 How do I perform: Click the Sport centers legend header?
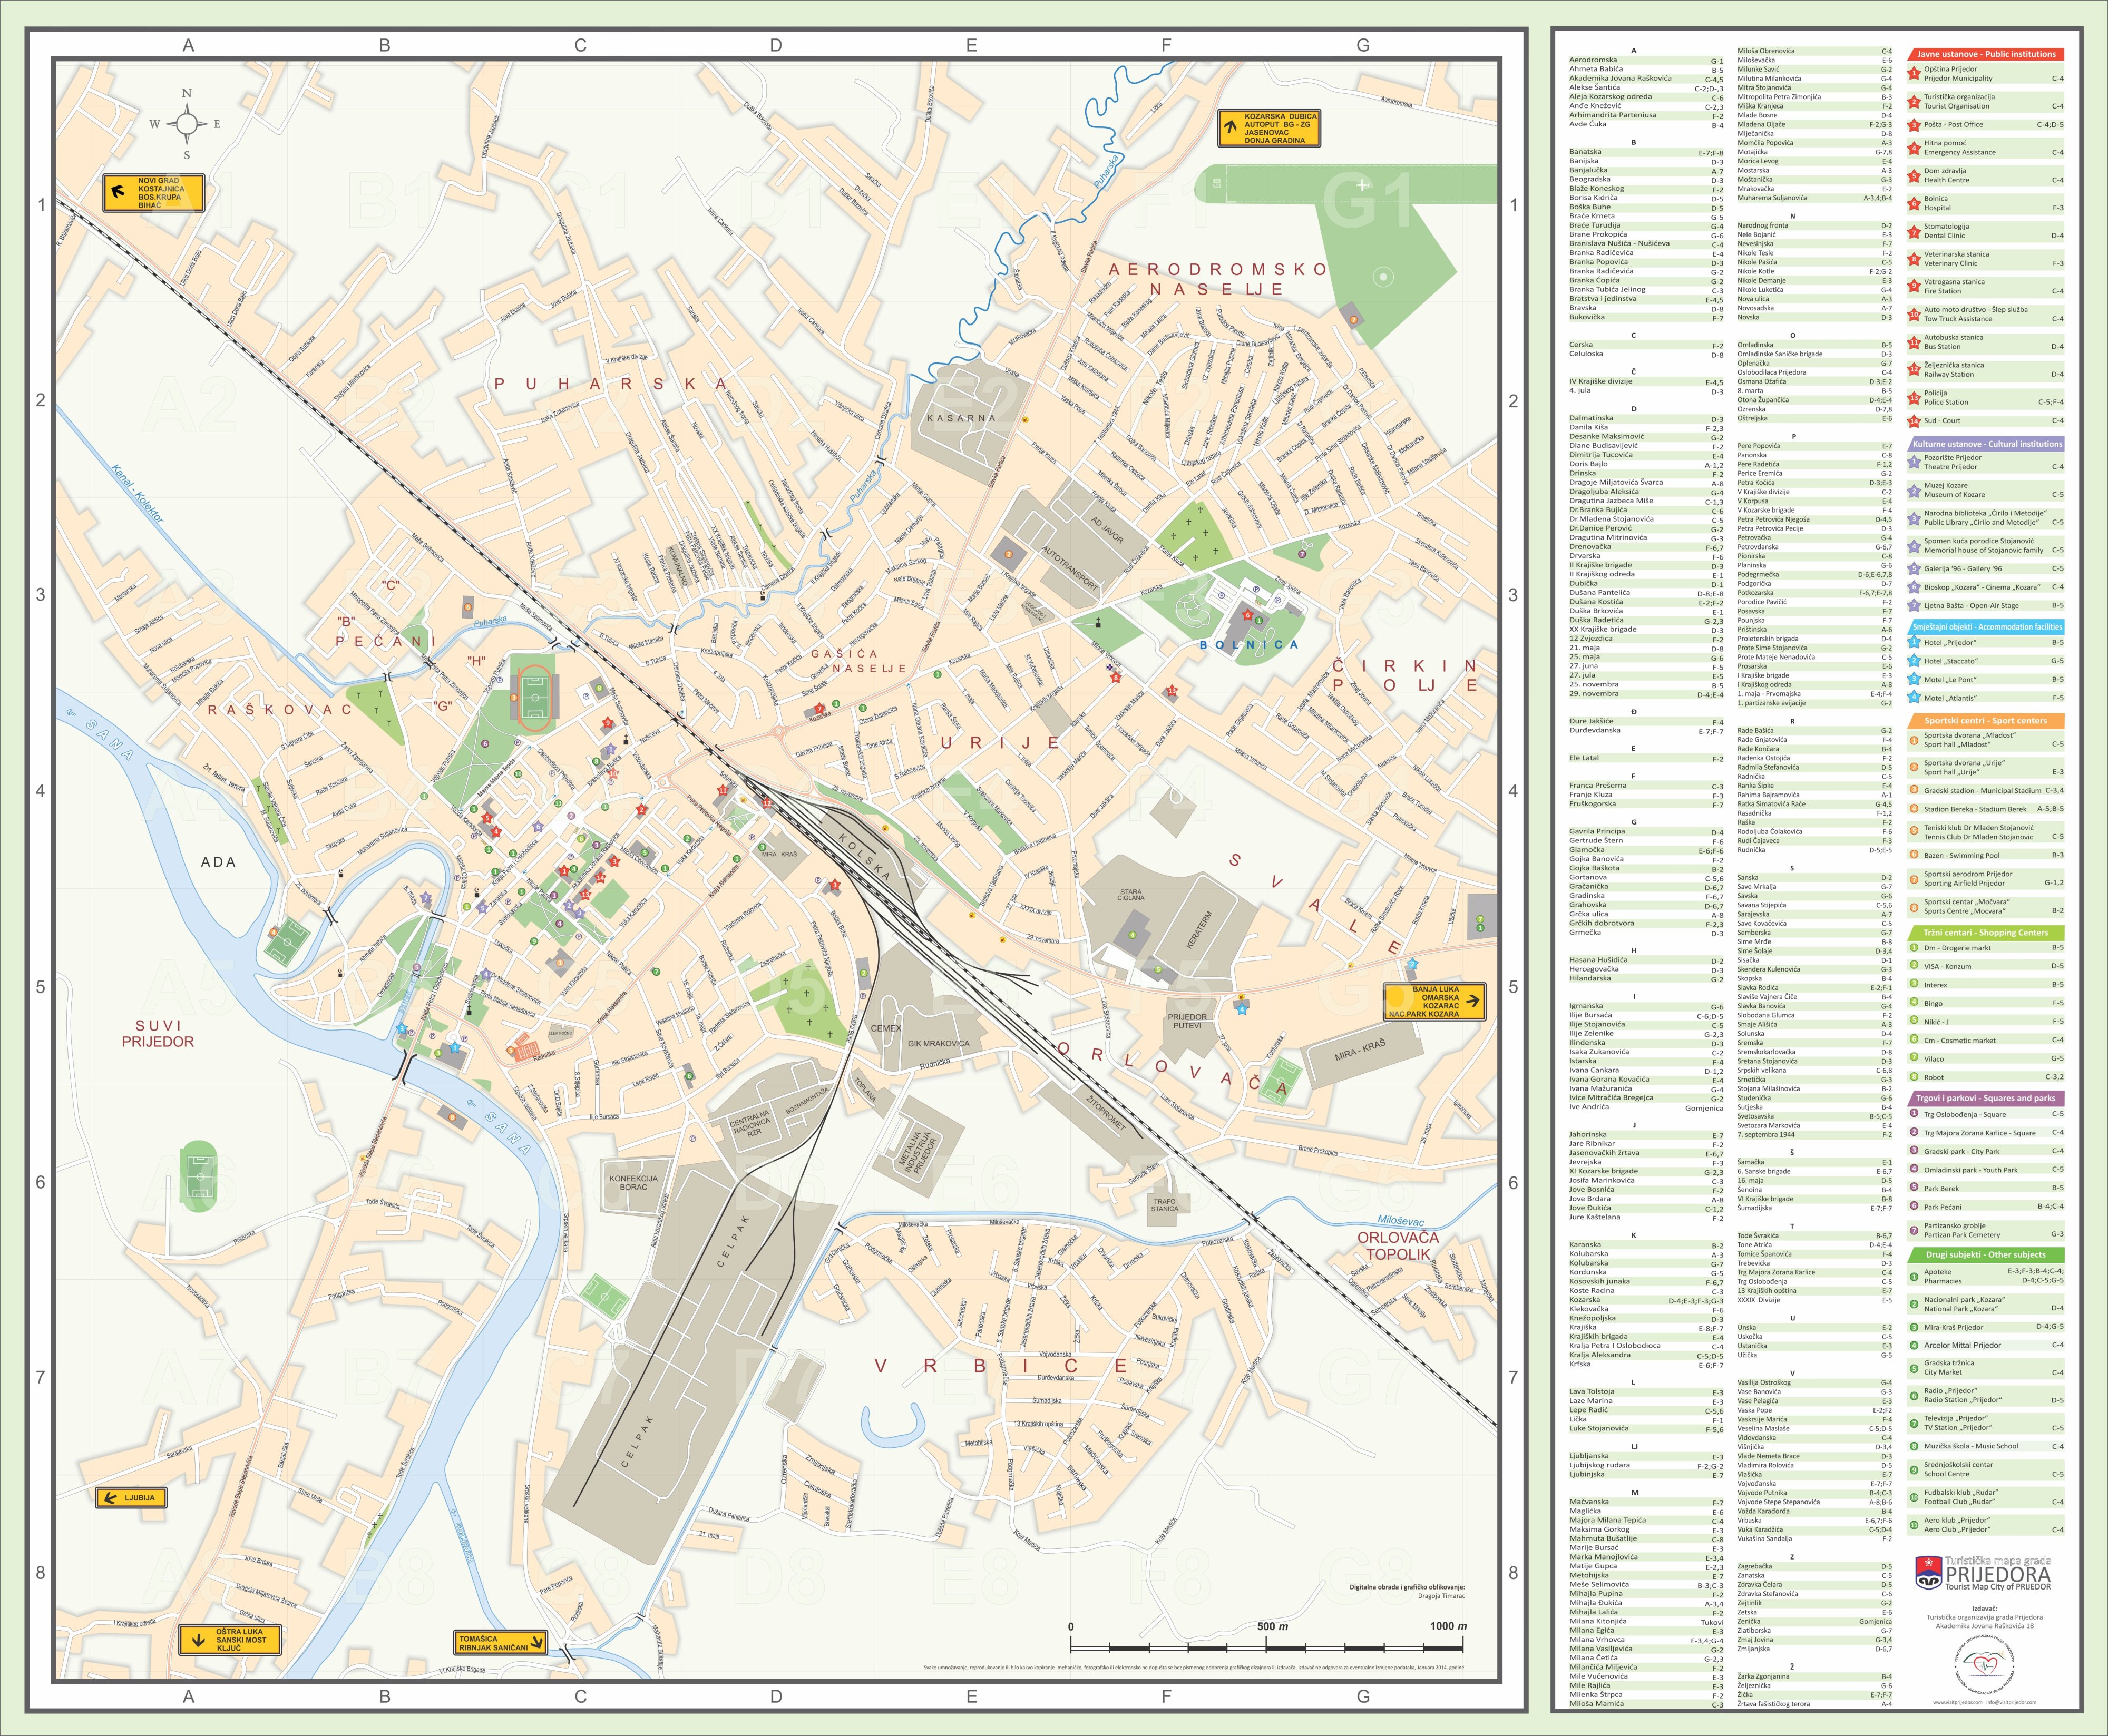[x=1985, y=720]
